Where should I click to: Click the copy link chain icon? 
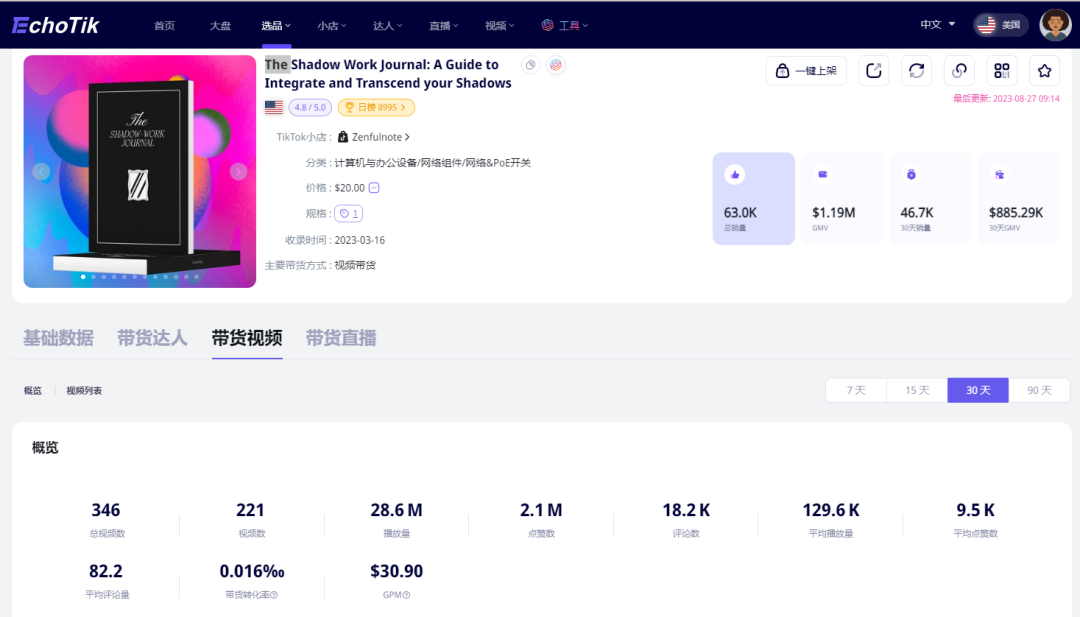coord(959,70)
